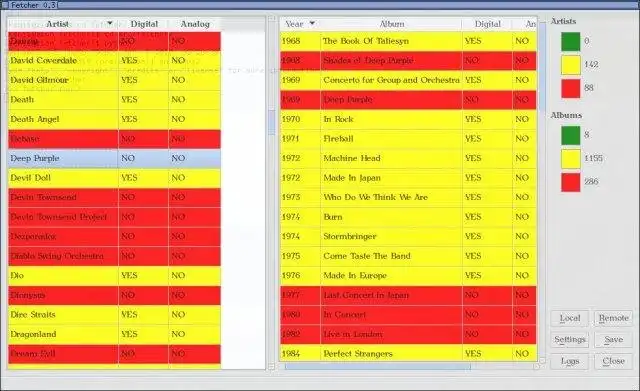Image resolution: width=640 pixels, height=391 pixels.
Task: Select Shades of Deep Purple album
Action: [409, 60]
